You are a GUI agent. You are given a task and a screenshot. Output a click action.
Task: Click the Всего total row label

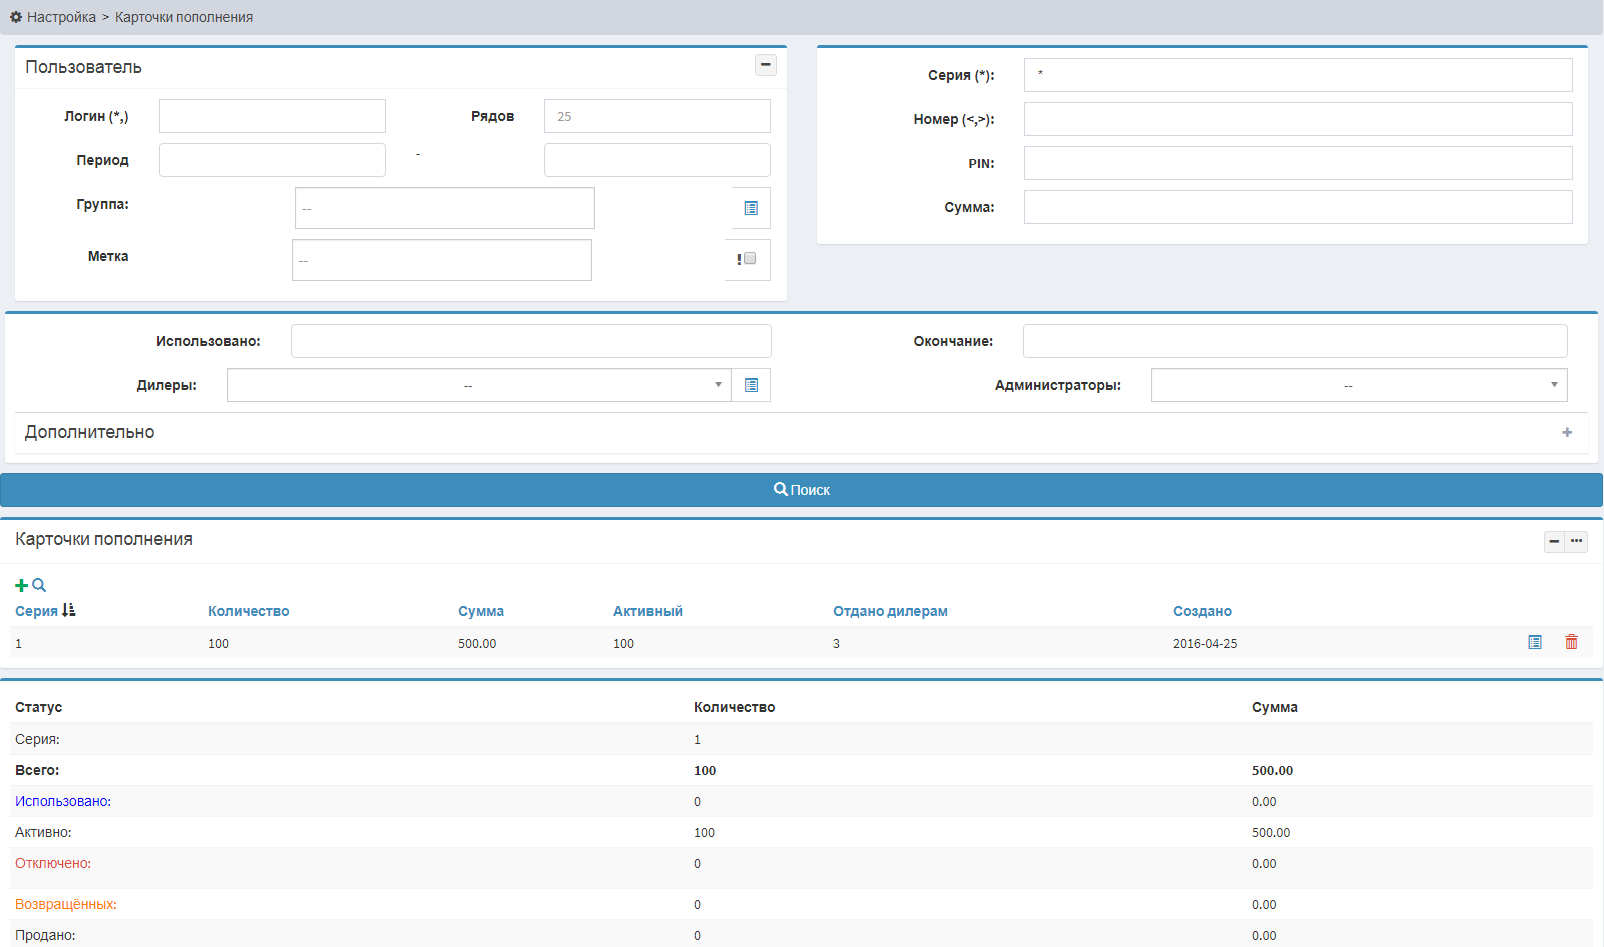[x=37, y=770]
